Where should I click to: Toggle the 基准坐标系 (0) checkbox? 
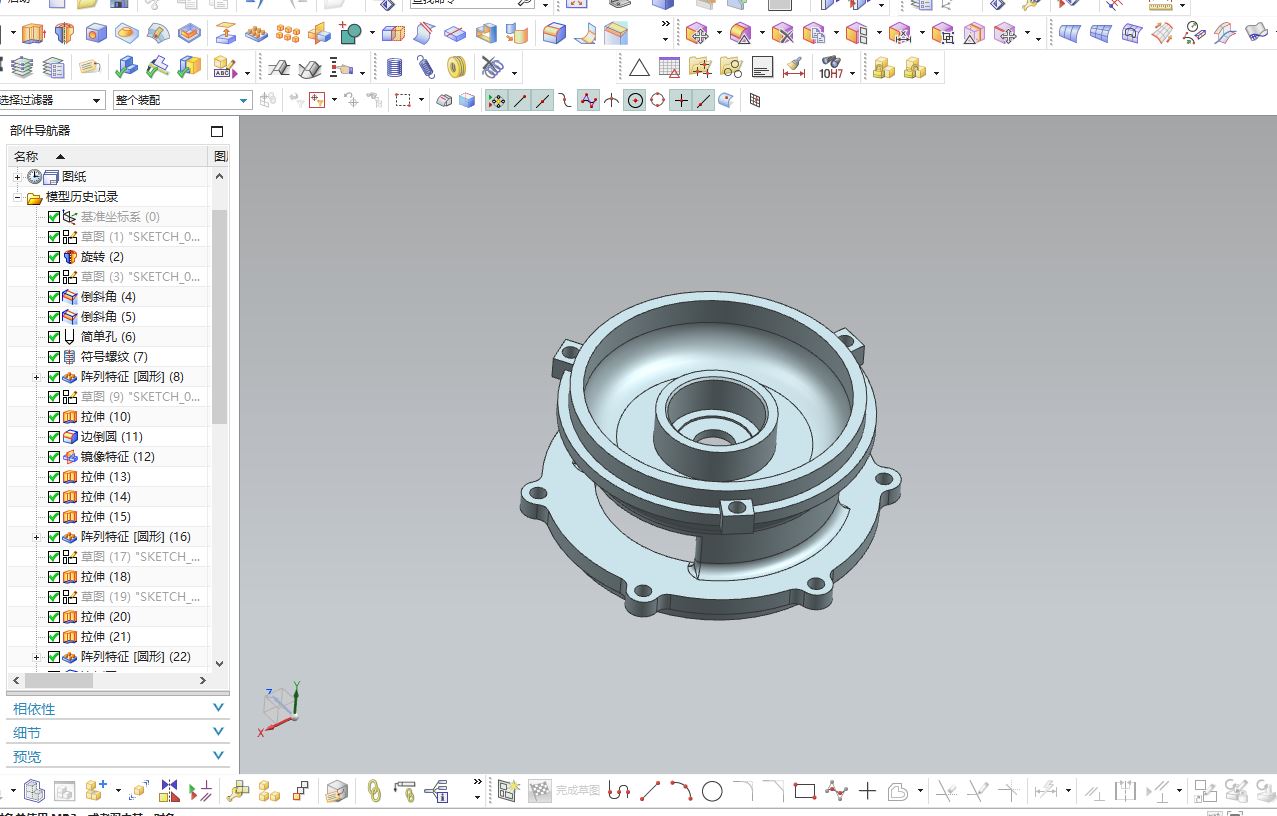(x=54, y=217)
